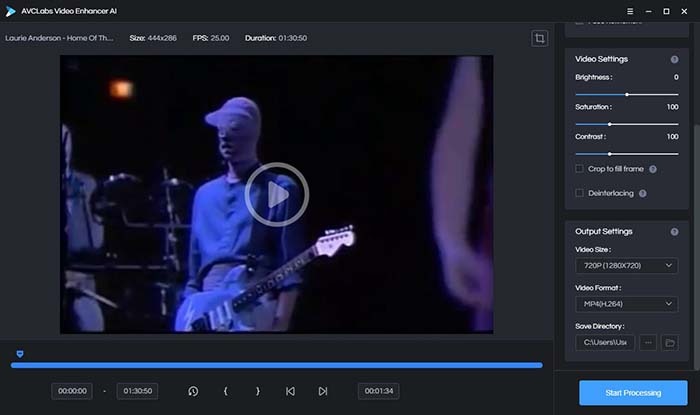Click the Size: 444x286 info text
700x415 pixels.
point(153,38)
